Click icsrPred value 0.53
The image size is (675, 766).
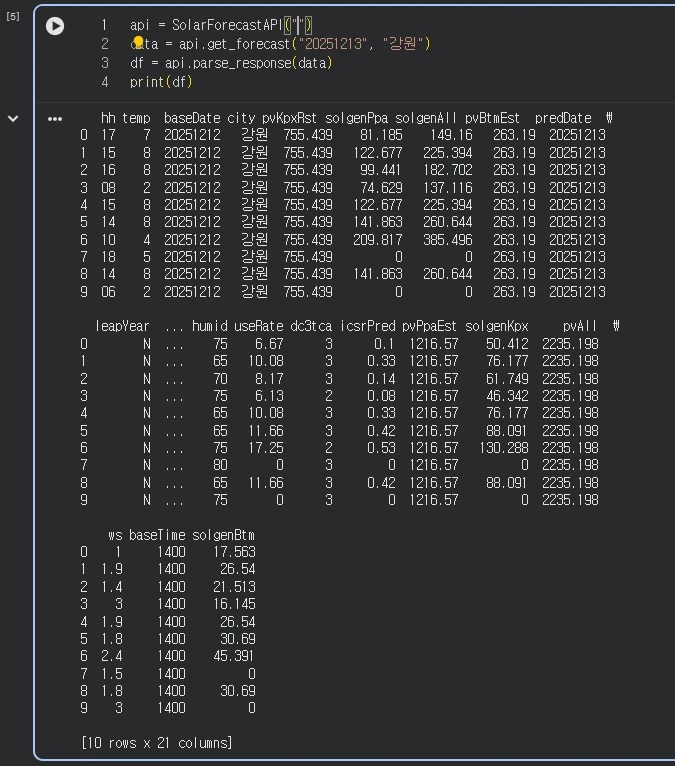click(381, 448)
